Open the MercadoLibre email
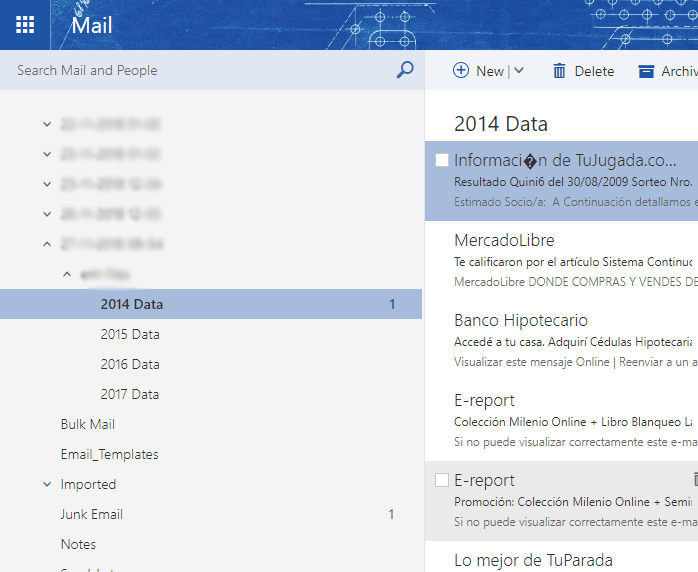The width and height of the screenshot is (698, 572). coord(561,261)
